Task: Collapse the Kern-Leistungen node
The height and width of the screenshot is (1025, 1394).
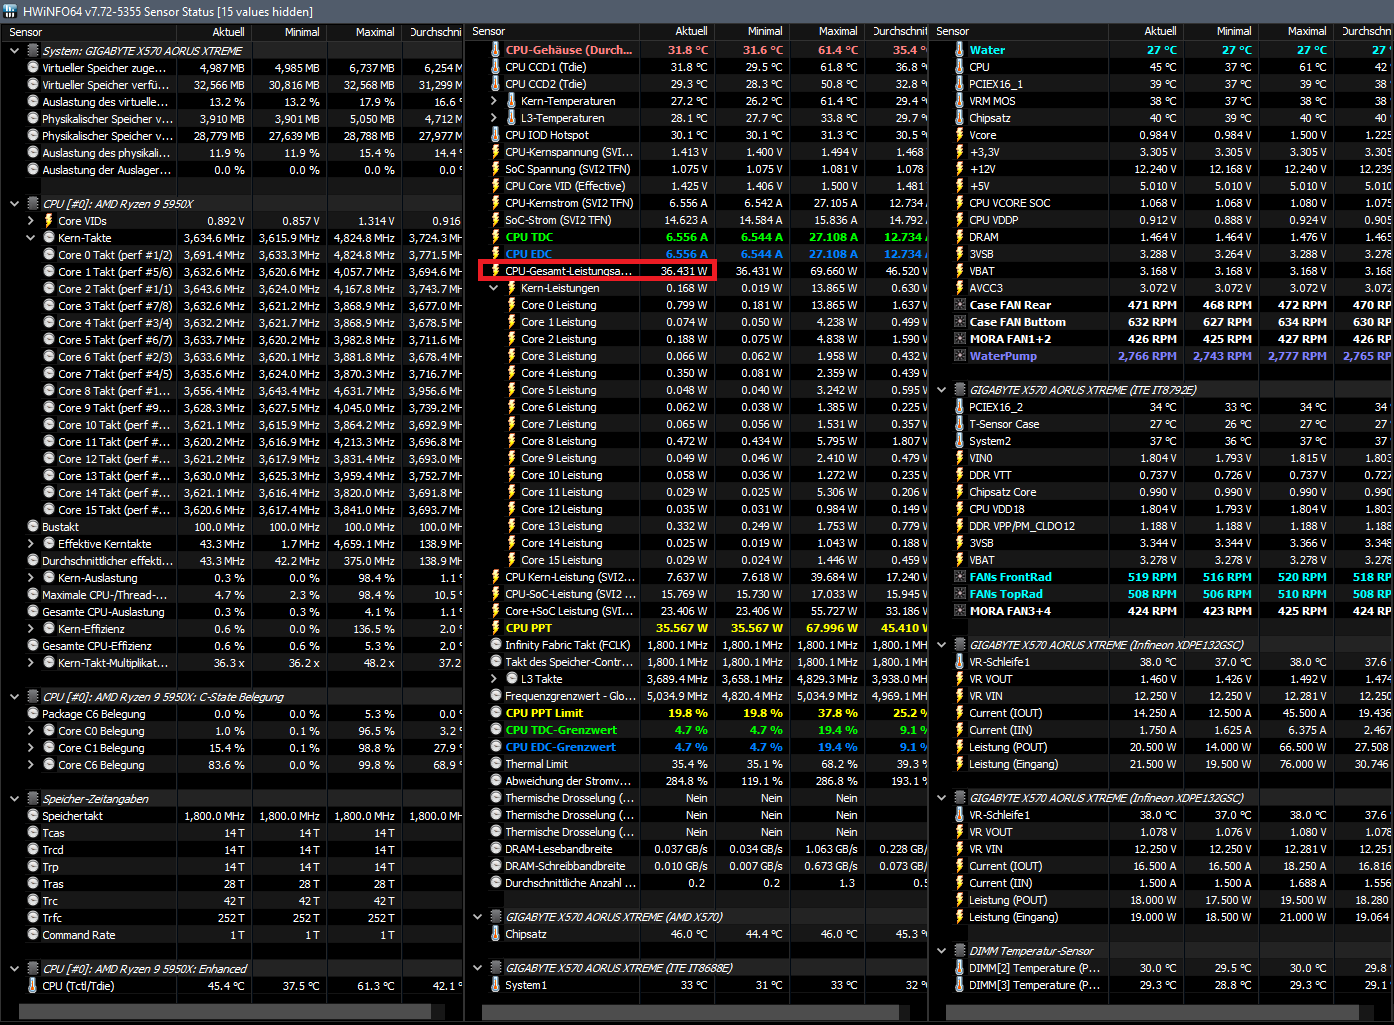Action: 494,288
